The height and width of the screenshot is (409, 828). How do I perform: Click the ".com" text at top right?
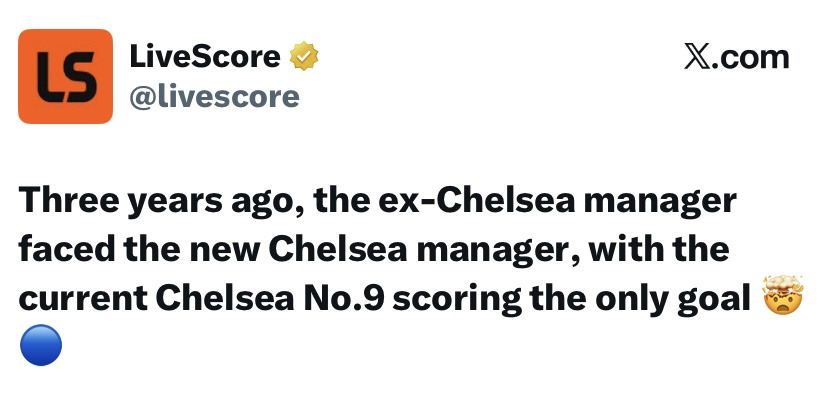[x=752, y=58]
